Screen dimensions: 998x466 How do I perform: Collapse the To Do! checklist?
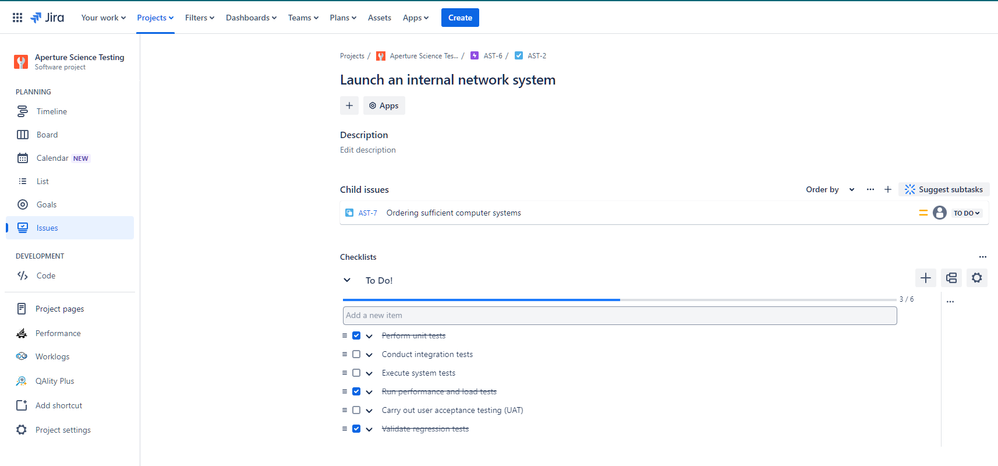pyautogui.click(x=347, y=279)
